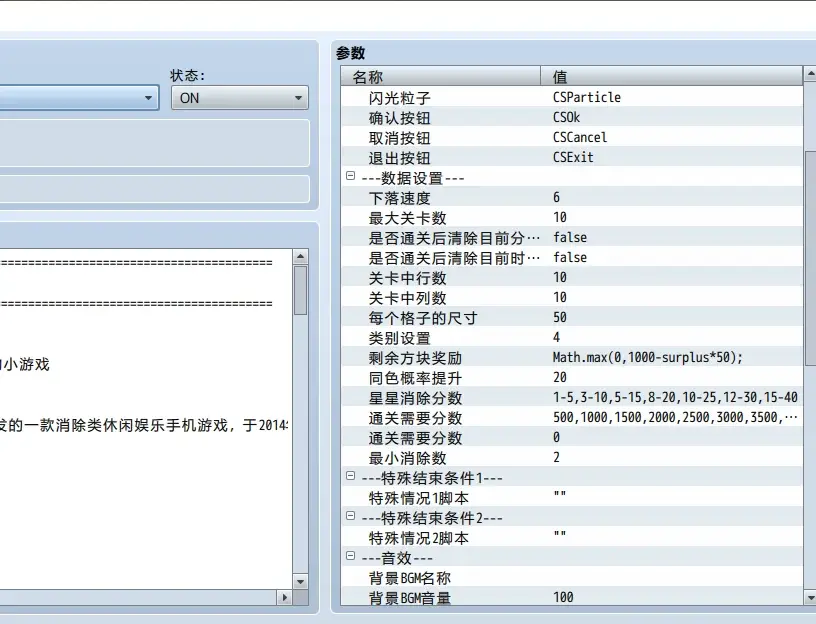Select the 下落速度 parameter row
The width and height of the screenshot is (816, 624).
pos(572,197)
